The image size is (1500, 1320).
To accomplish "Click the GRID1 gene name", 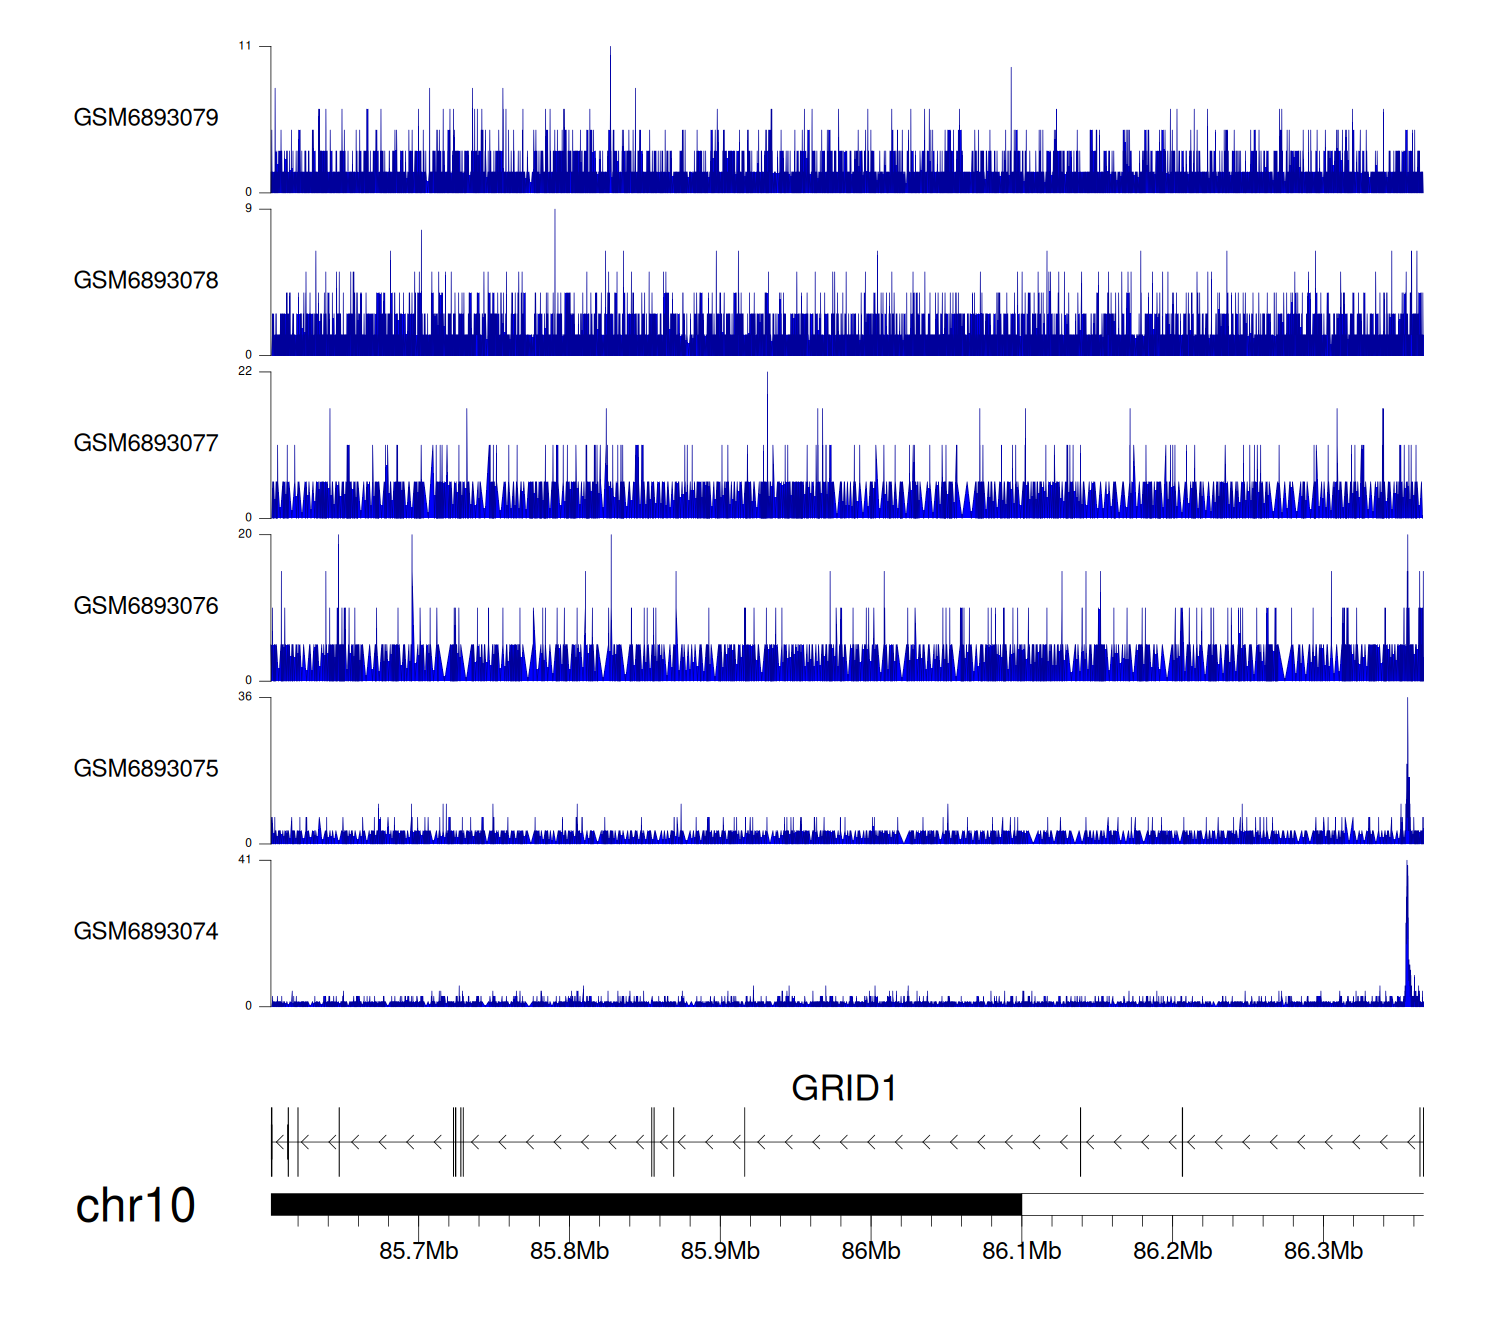I will (843, 1088).
